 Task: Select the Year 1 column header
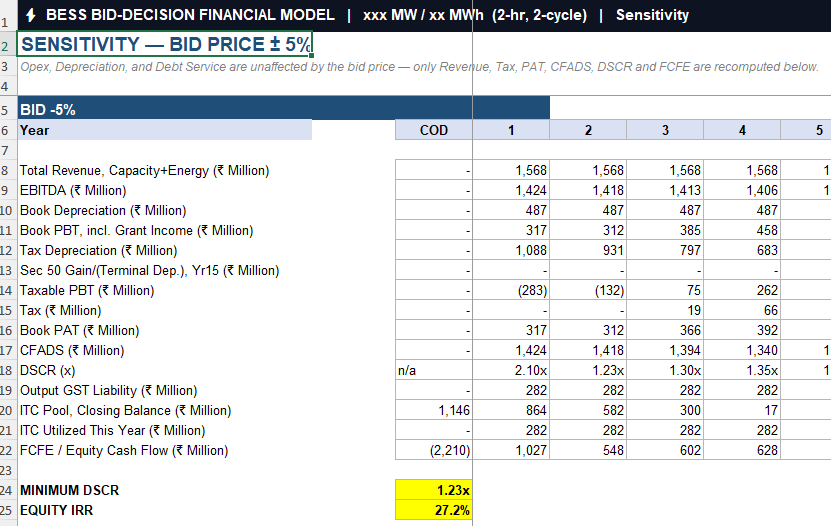(511, 130)
